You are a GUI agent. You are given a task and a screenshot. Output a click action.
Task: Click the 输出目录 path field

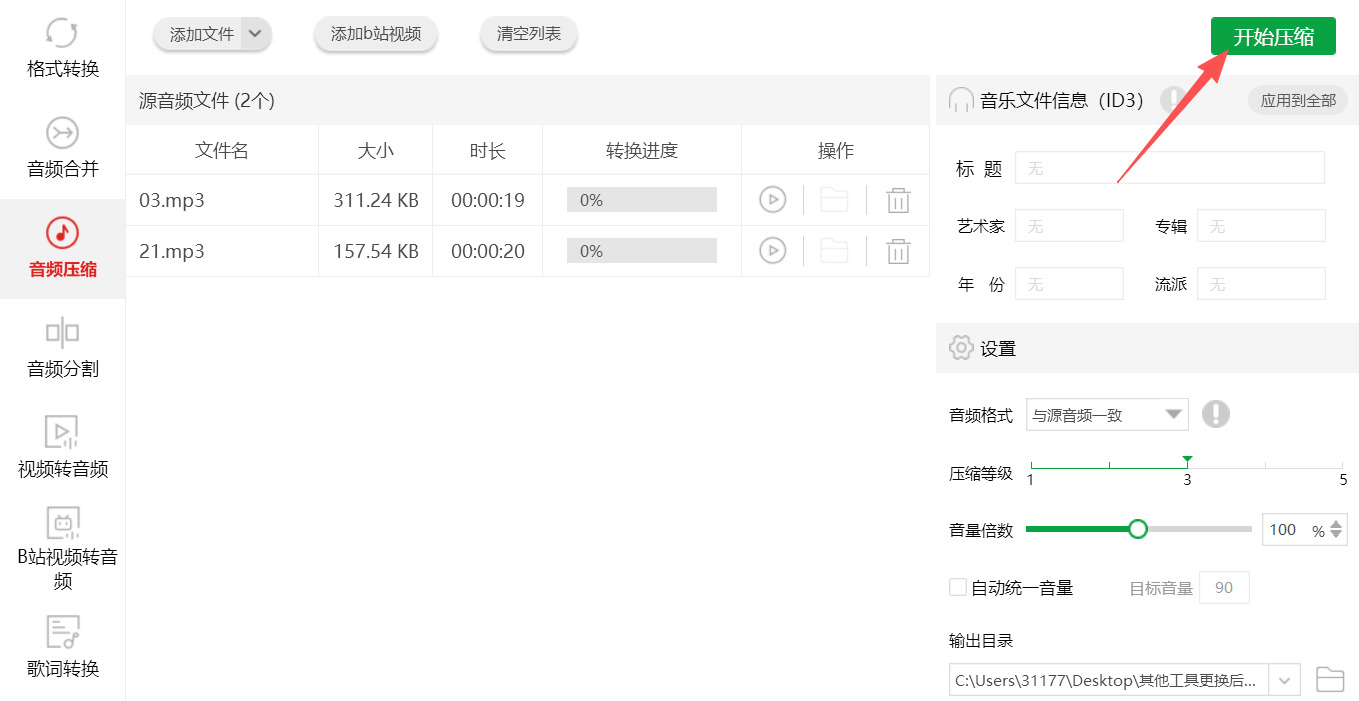coord(1109,680)
